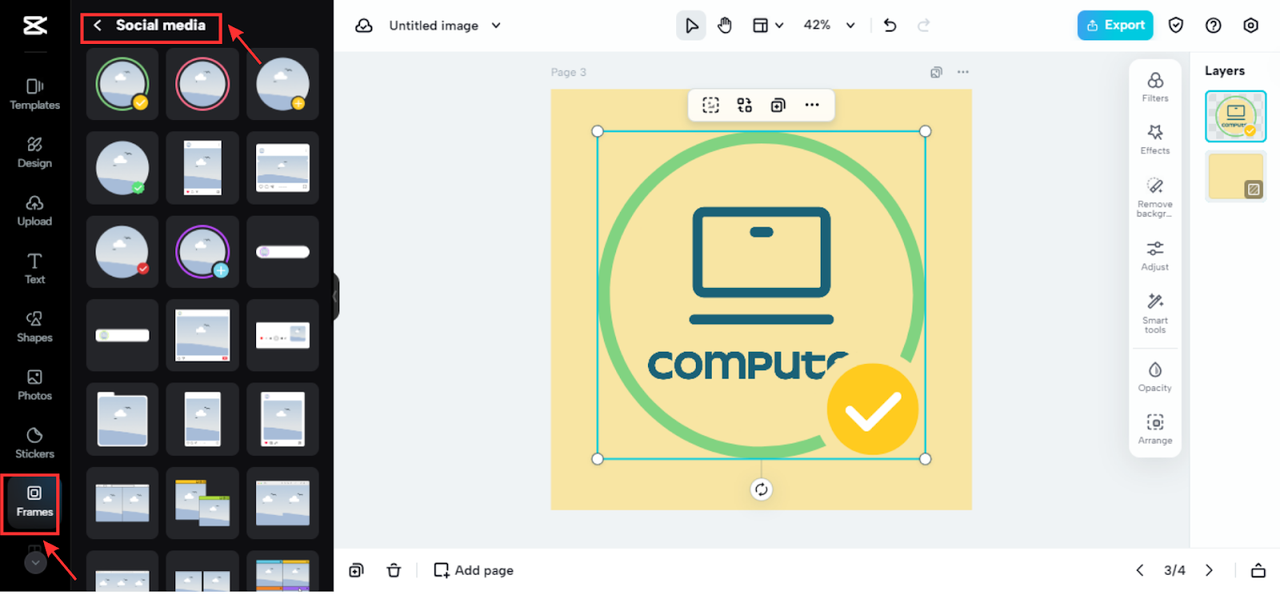Open the Remove background tool
Screen dimensions: 1280x595
click(x=1155, y=197)
